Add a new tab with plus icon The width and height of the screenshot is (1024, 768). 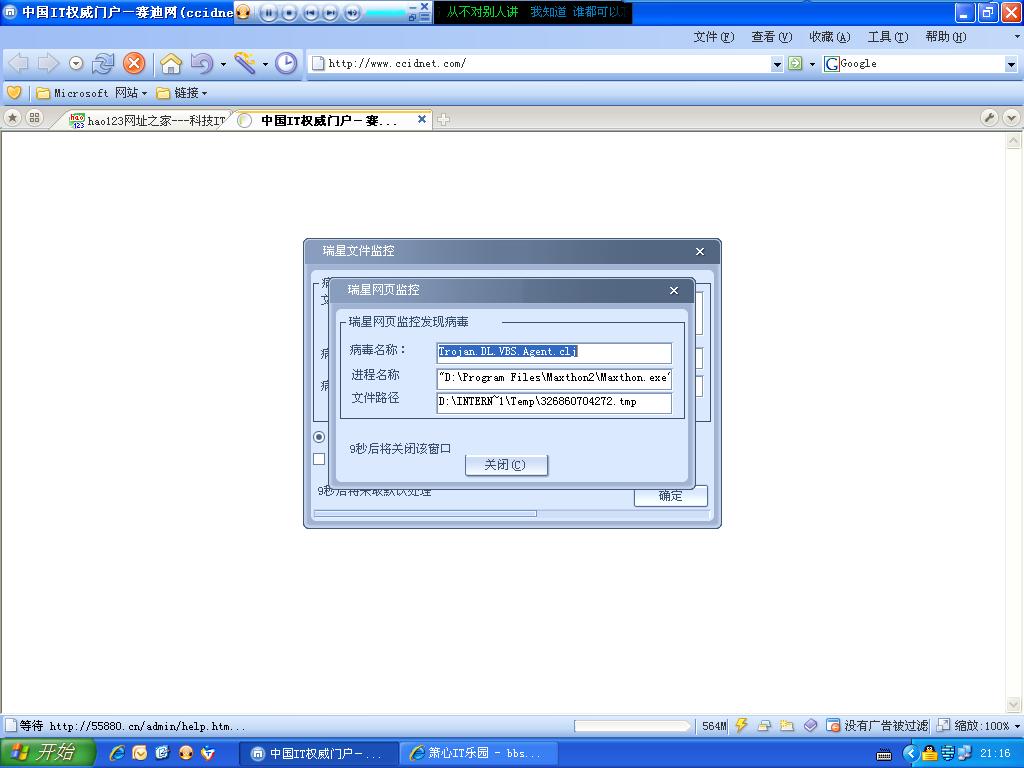click(x=443, y=120)
